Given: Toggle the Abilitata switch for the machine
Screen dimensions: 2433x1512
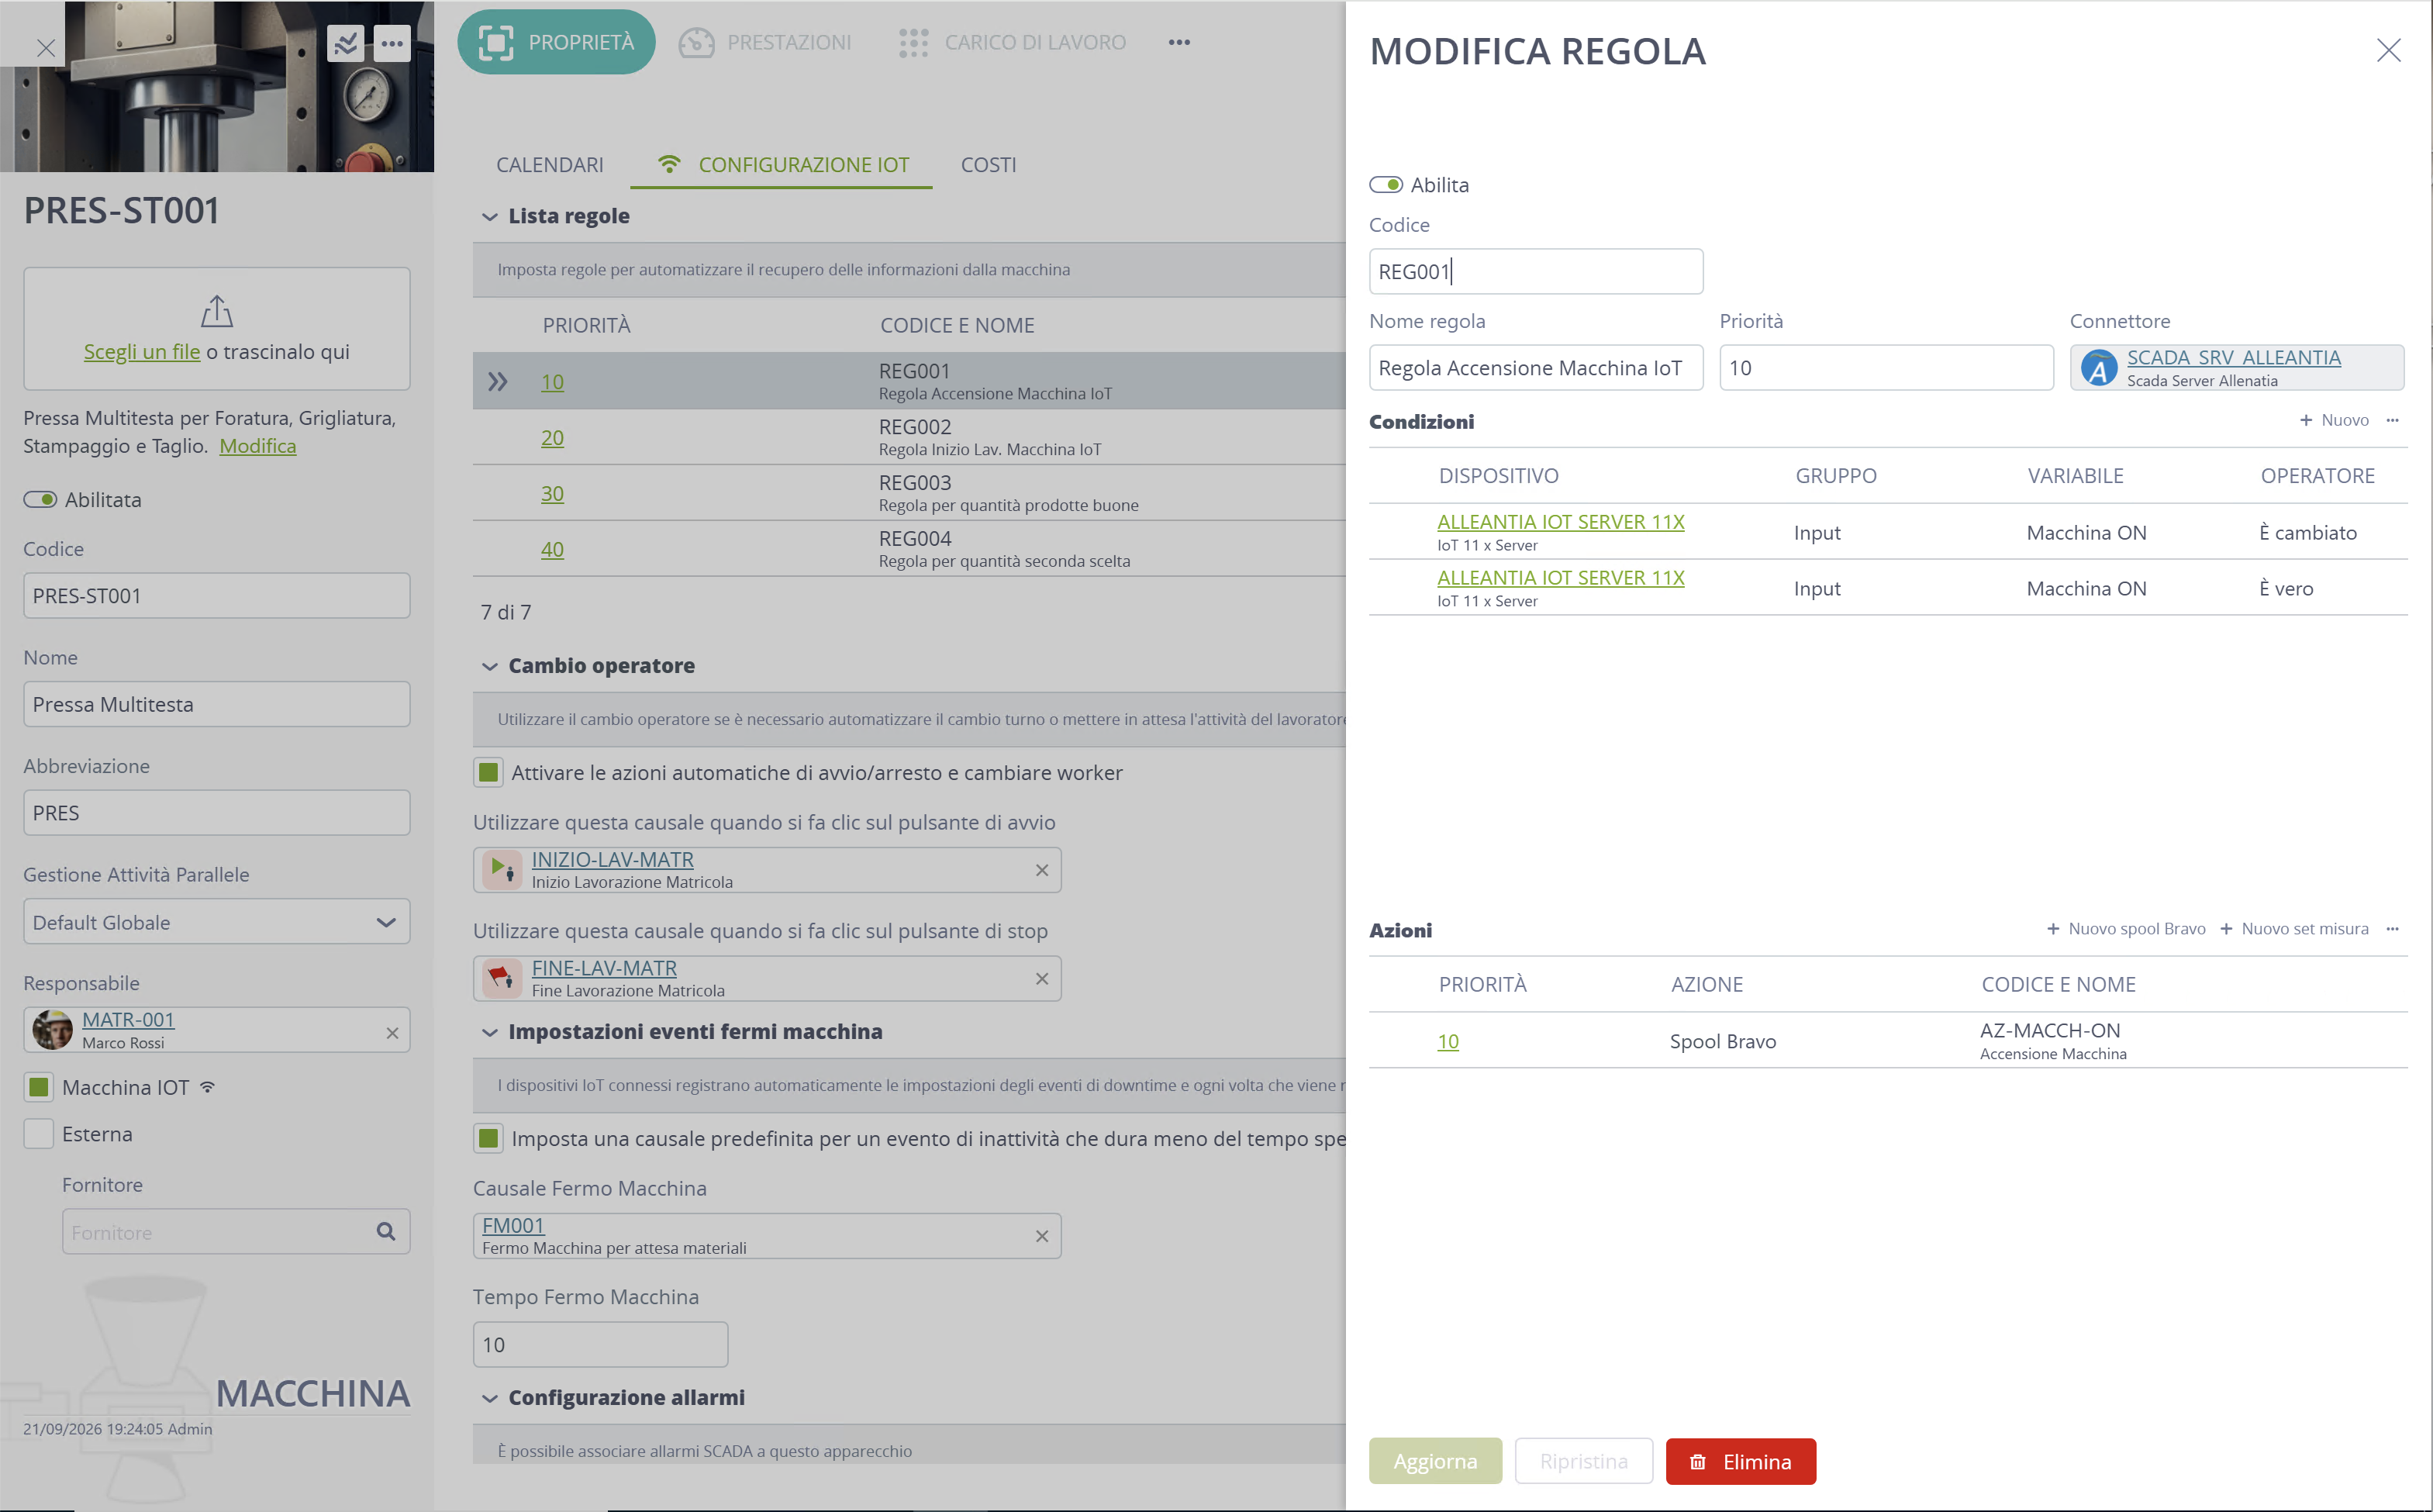Looking at the screenshot, I should click(x=40, y=499).
